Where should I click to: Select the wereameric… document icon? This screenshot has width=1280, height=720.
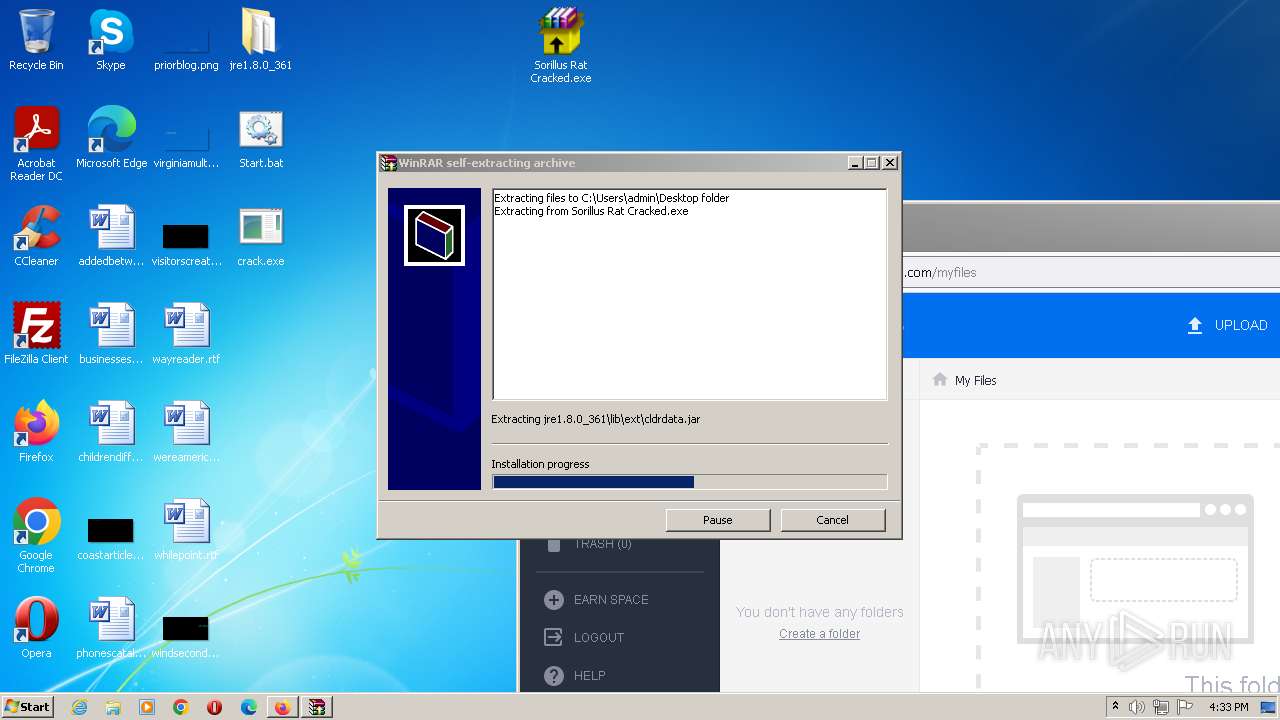186,432
